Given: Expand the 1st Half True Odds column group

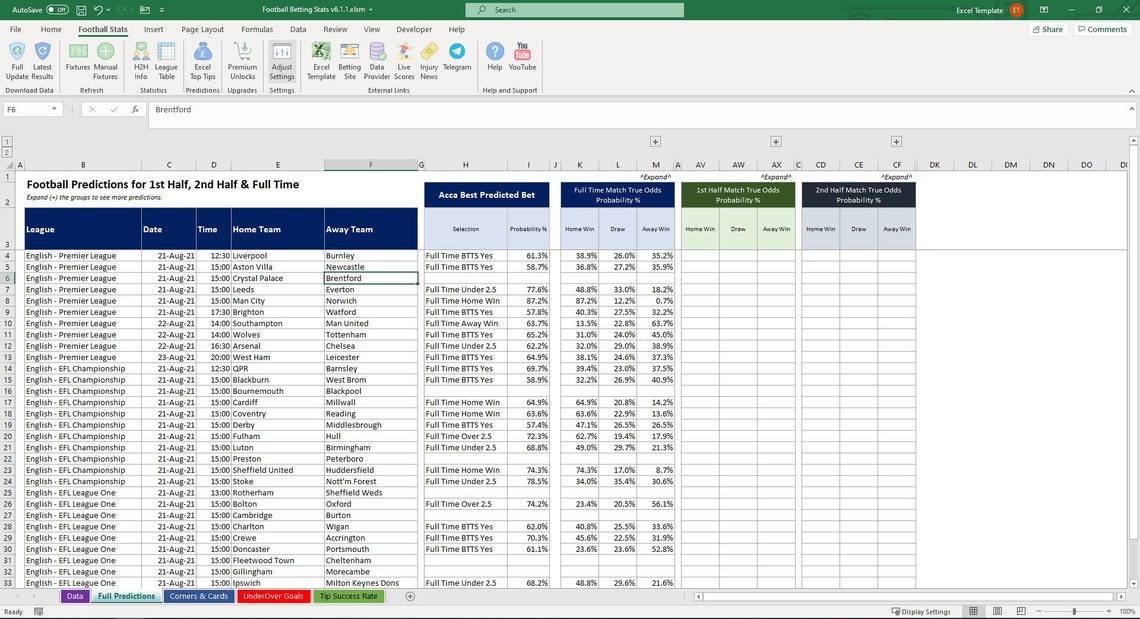Looking at the screenshot, I should (x=776, y=141).
